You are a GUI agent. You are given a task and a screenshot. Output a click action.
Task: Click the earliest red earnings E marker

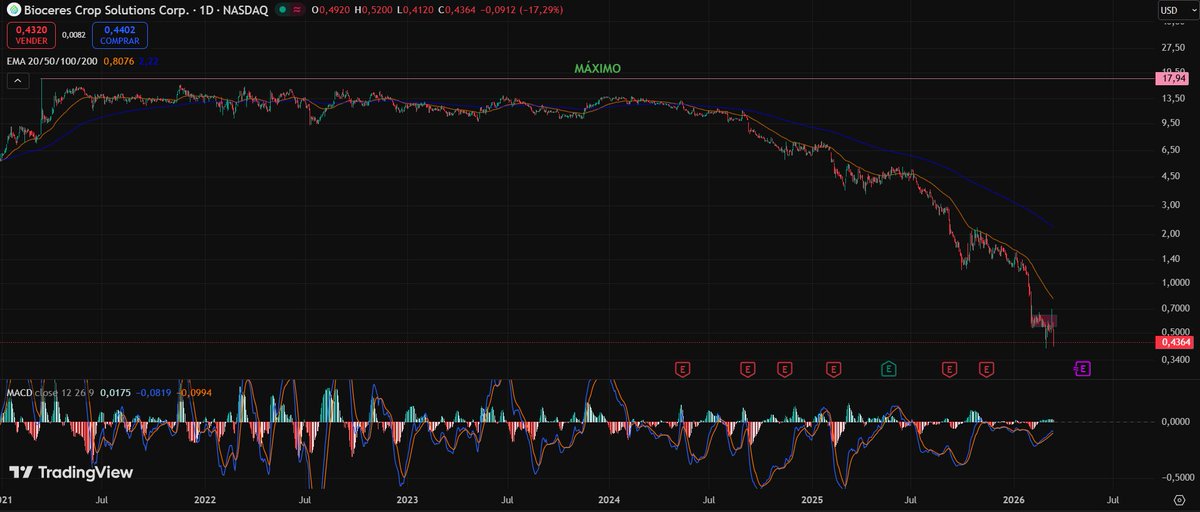[x=683, y=369]
